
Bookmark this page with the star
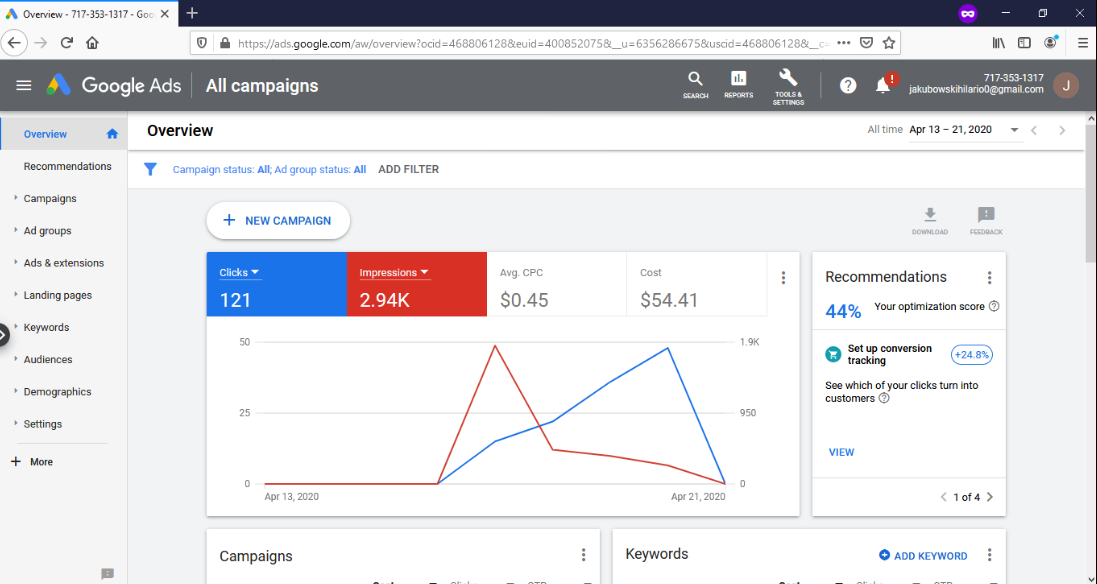[x=889, y=43]
